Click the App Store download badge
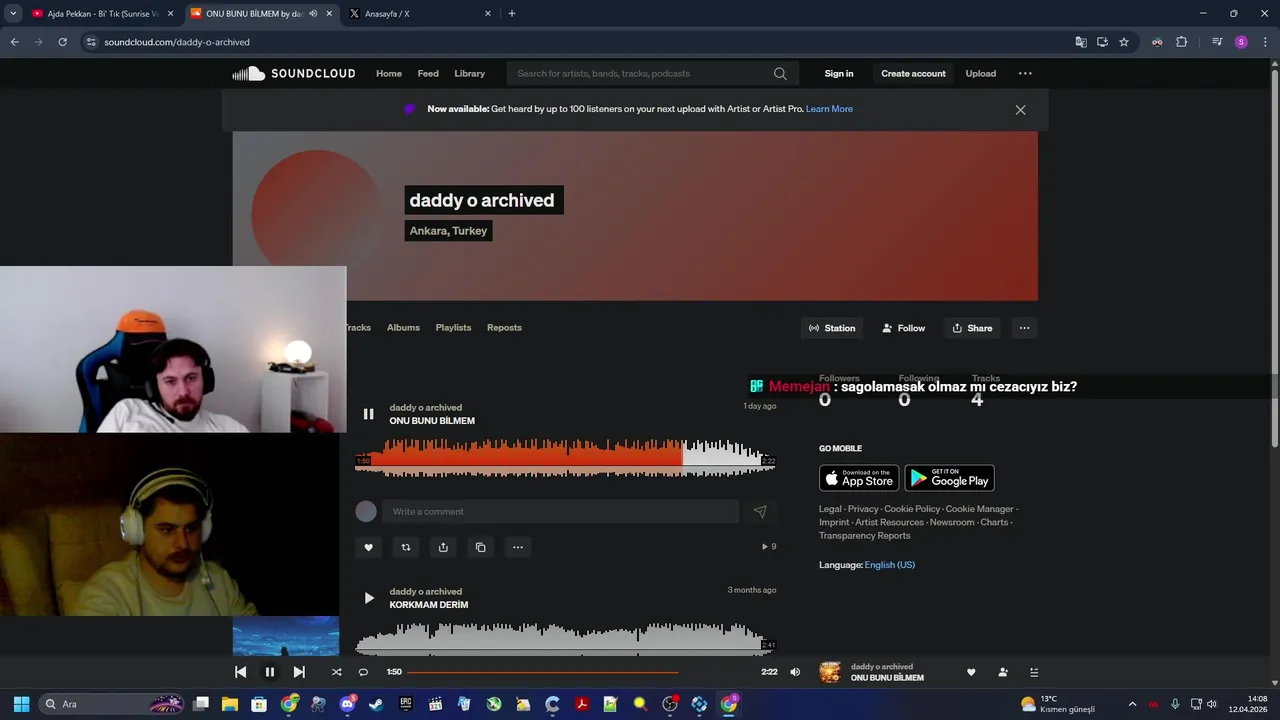This screenshot has width=1280, height=720. (x=859, y=478)
